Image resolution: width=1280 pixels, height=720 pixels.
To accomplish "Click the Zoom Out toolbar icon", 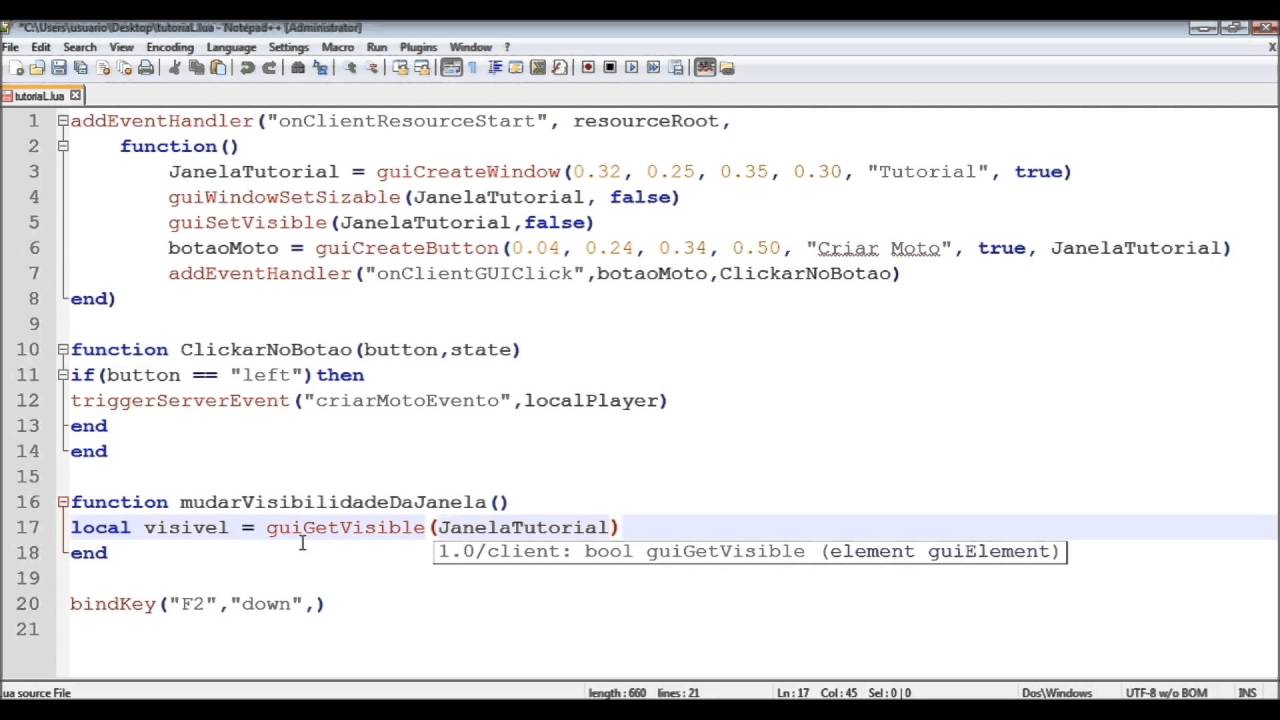I will point(373,68).
